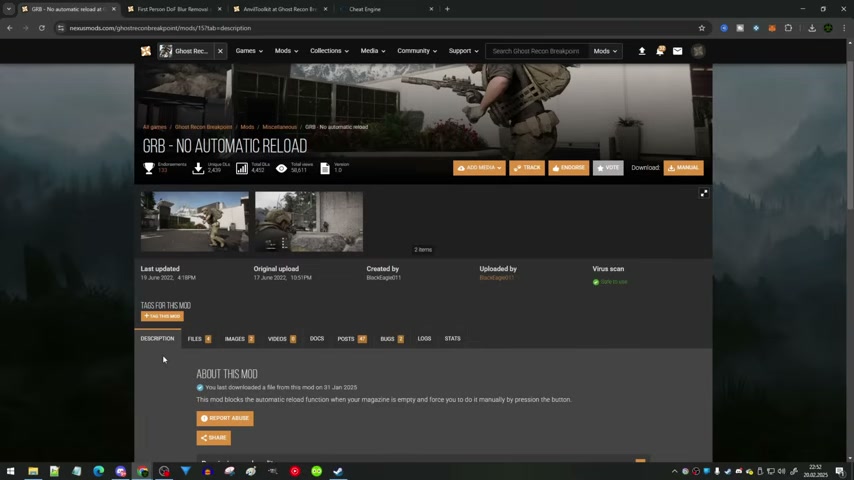Switch to the Posts tab
Image resolution: width=854 pixels, height=480 pixels.
click(x=352, y=339)
